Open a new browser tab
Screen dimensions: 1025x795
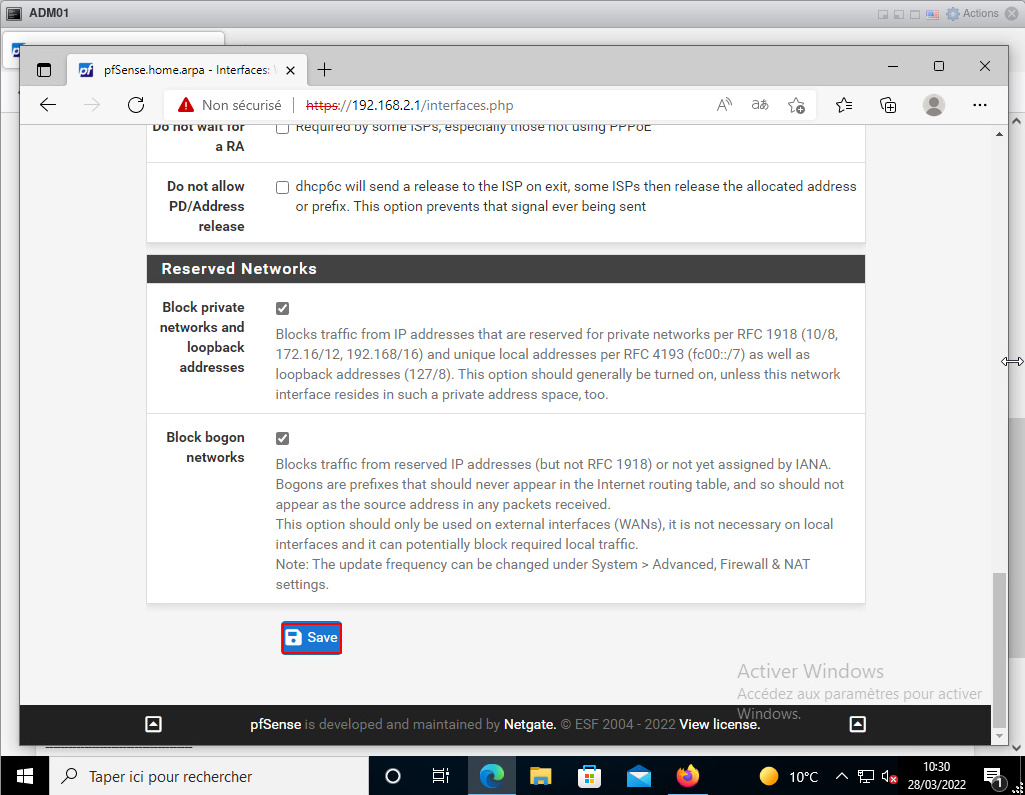[324, 70]
